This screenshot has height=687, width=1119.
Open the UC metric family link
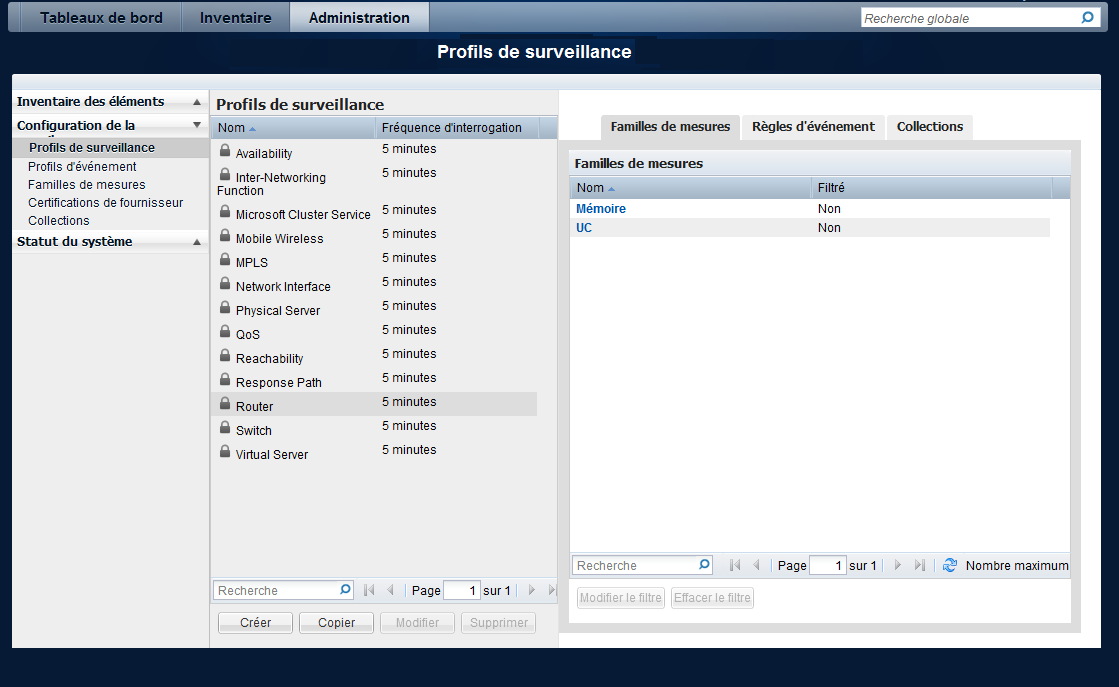click(x=584, y=228)
